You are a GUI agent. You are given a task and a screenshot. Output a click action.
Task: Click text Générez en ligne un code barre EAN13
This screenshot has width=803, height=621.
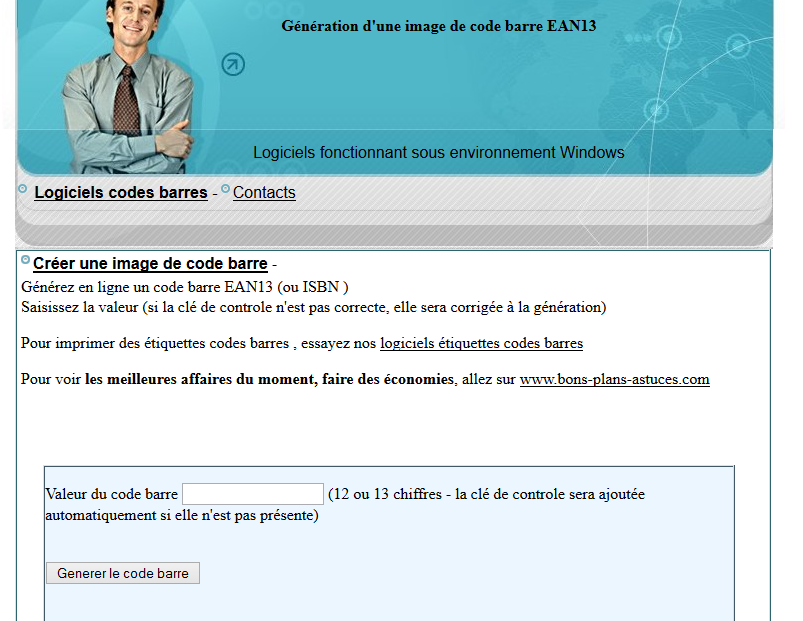147,287
